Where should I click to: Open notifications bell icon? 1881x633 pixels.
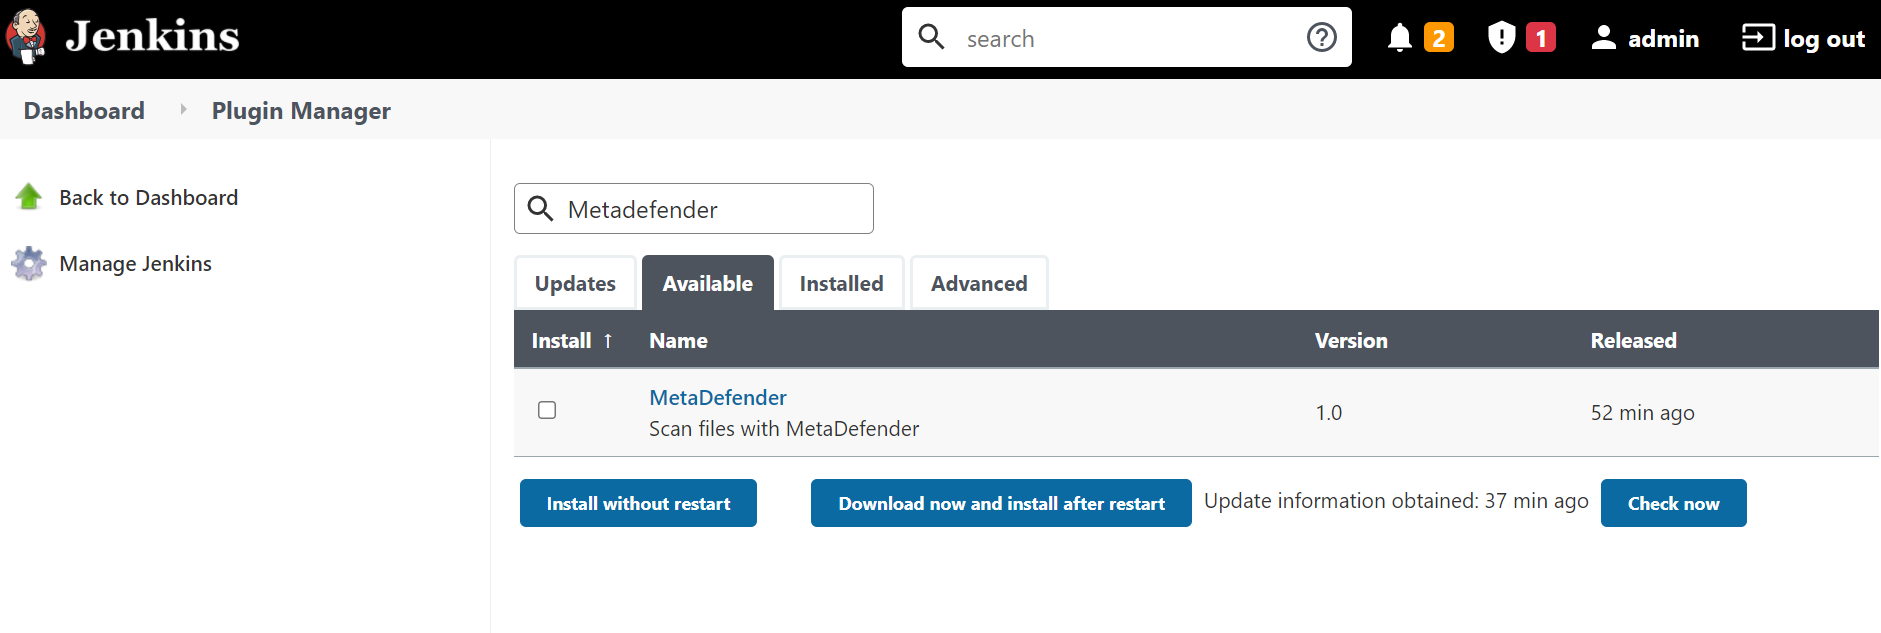(1400, 38)
